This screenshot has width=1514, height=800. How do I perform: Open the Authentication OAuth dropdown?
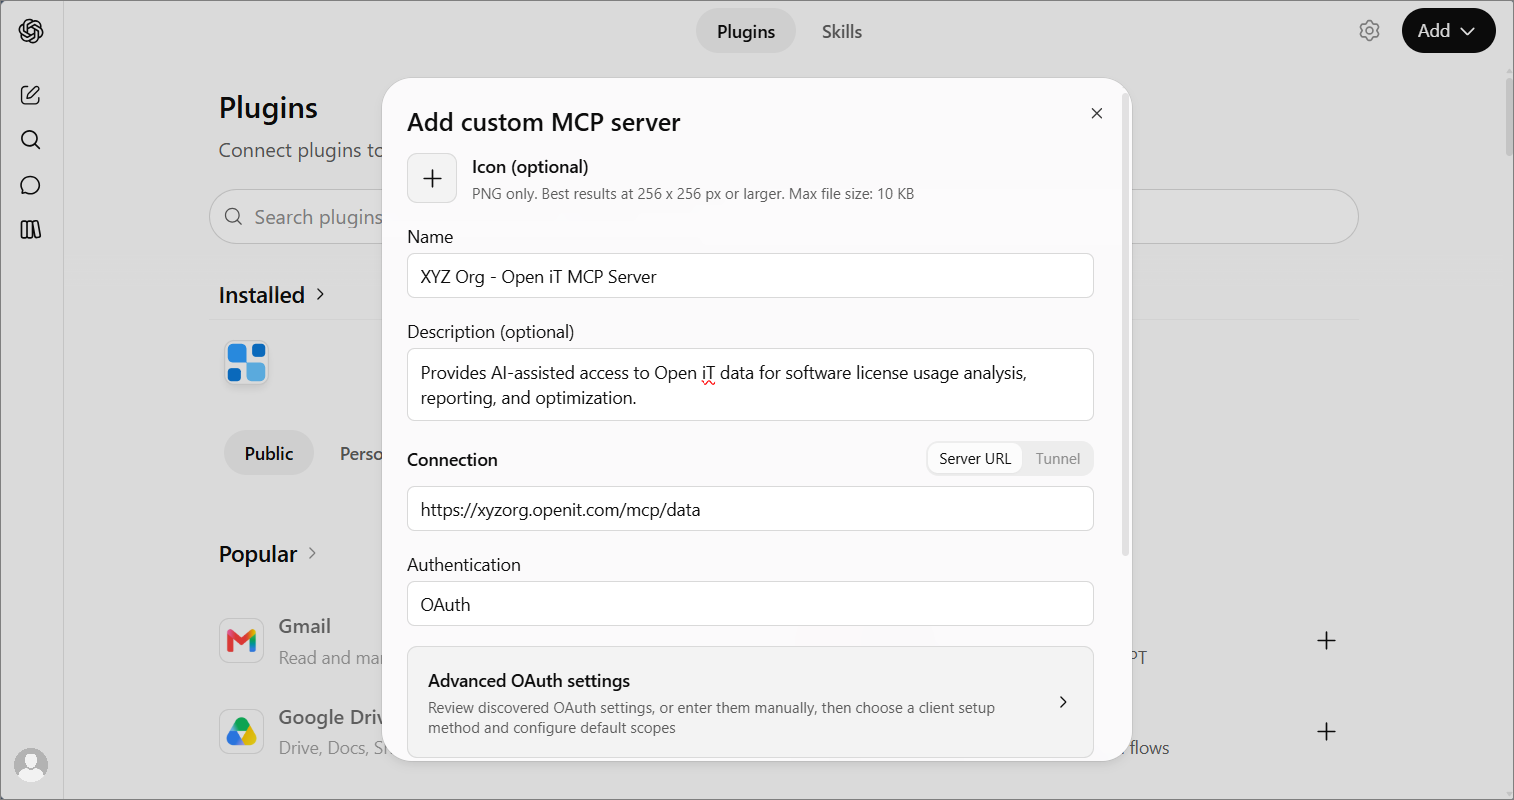tap(750, 604)
